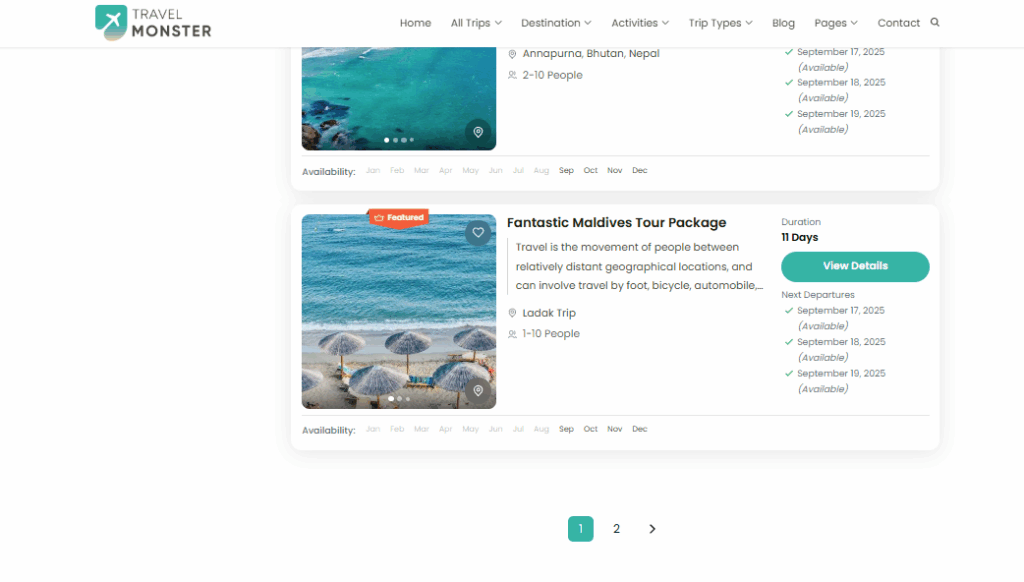Image resolution: width=1024 pixels, height=582 pixels.
Task: Add Maldives tour to wishlist heart
Action: click(x=478, y=233)
